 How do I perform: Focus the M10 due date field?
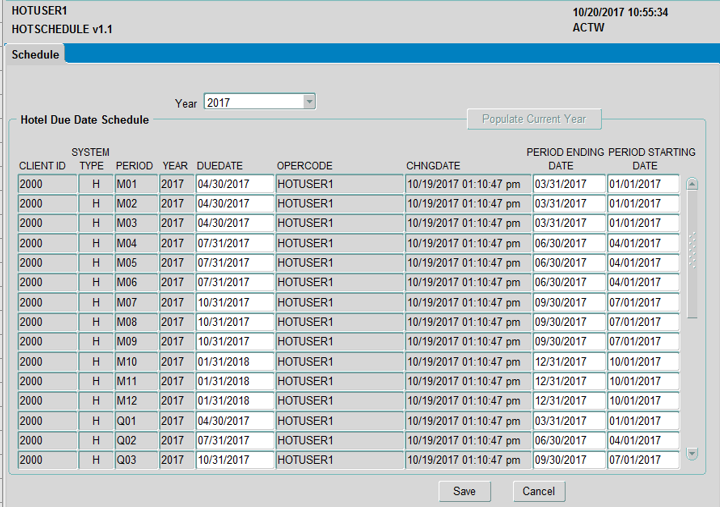point(234,362)
